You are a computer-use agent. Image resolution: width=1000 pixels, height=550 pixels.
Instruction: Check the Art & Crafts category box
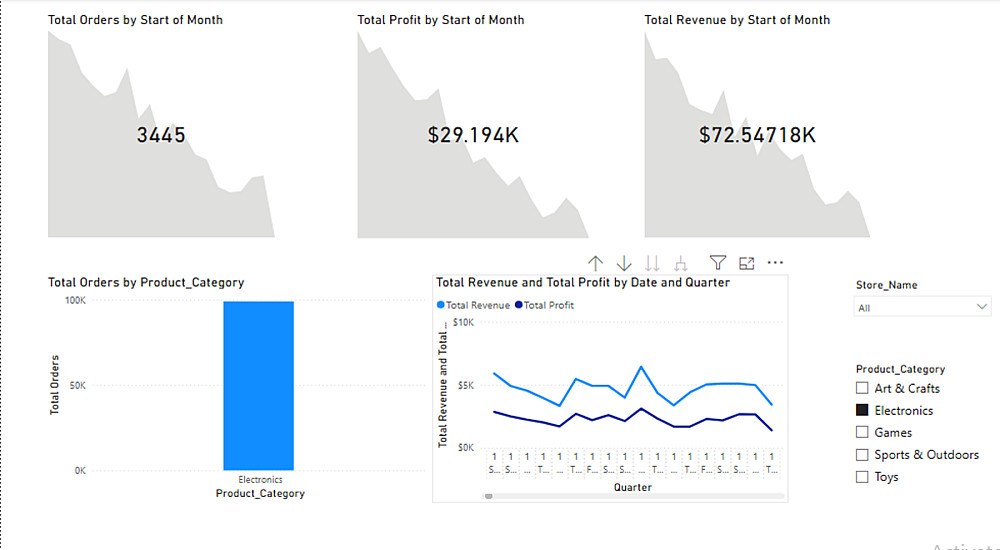click(x=862, y=389)
